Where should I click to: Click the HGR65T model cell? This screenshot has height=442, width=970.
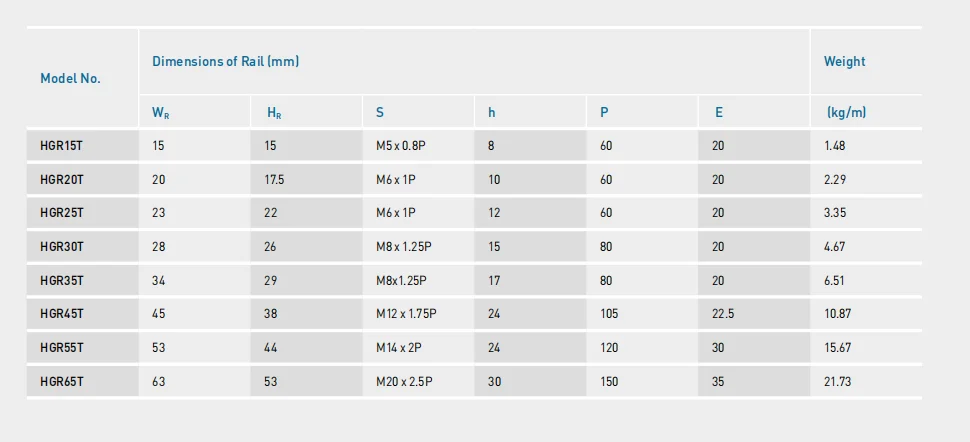[x=62, y=381]
